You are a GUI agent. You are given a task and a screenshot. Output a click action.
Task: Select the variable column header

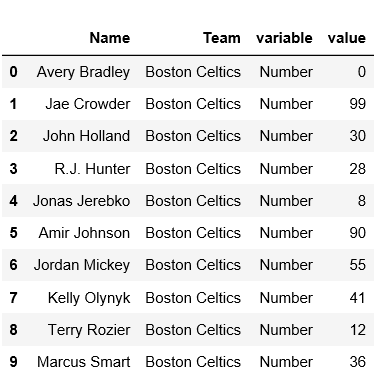284,38
